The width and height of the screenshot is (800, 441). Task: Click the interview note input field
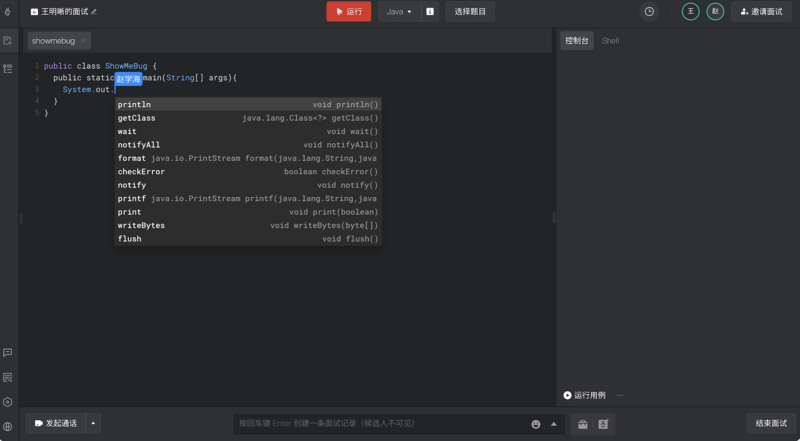pyautogui.click(x=380, y=424)
